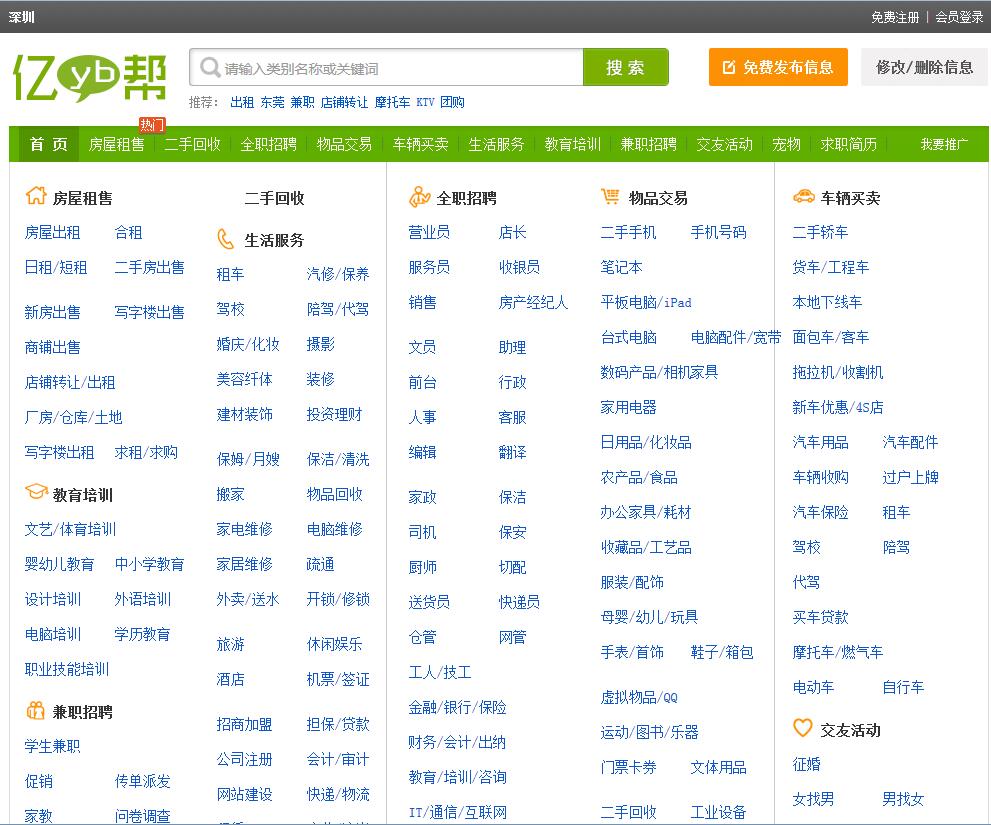Image resolution: width=991 pixels, height=825 pixels.
Task: Click the phone icon beside 生活服务
Action: (226, 239)
